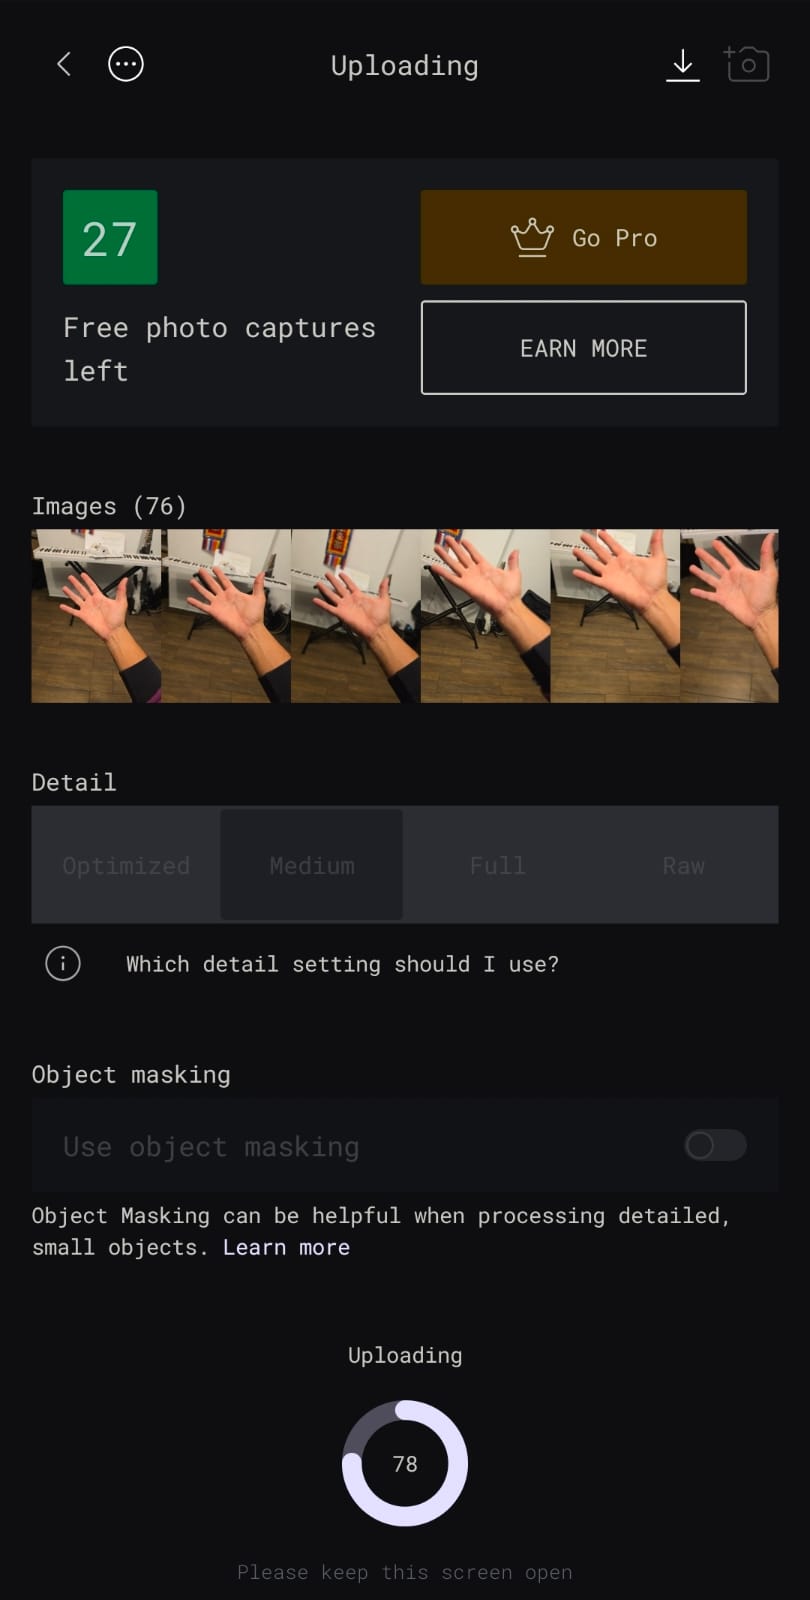Viewport: 810px width, 1600px height.
Task: Select the Optimized detail option
Action: [x=126, y=865]
